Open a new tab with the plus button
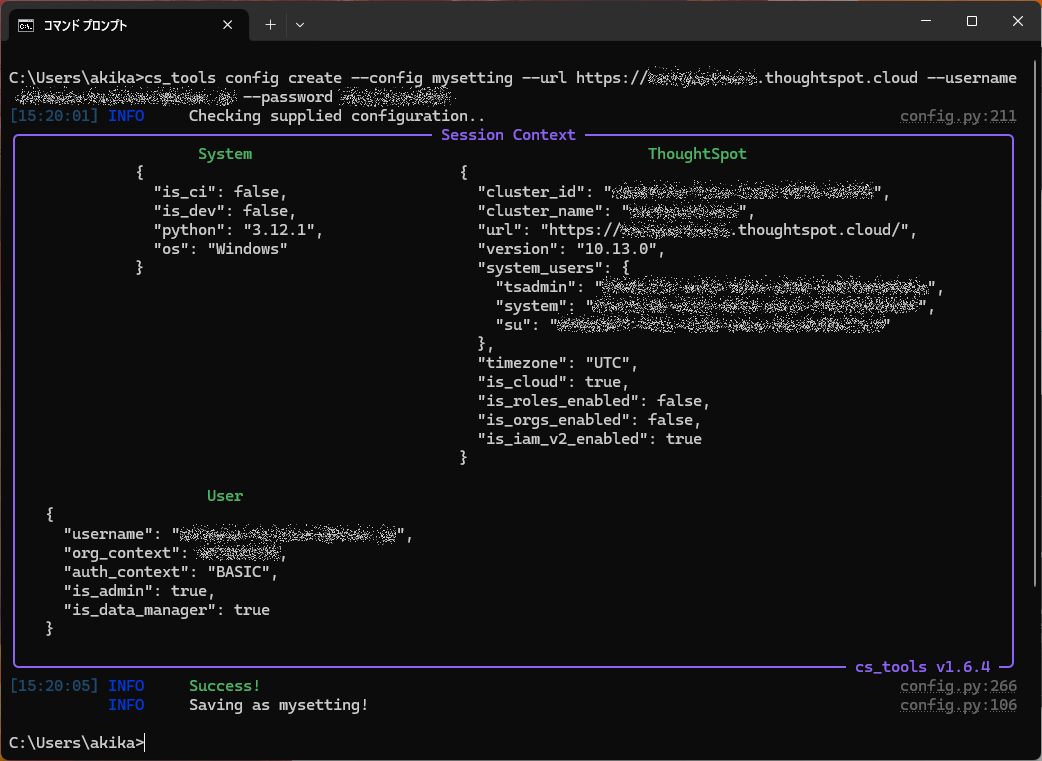 coord(270,25)
